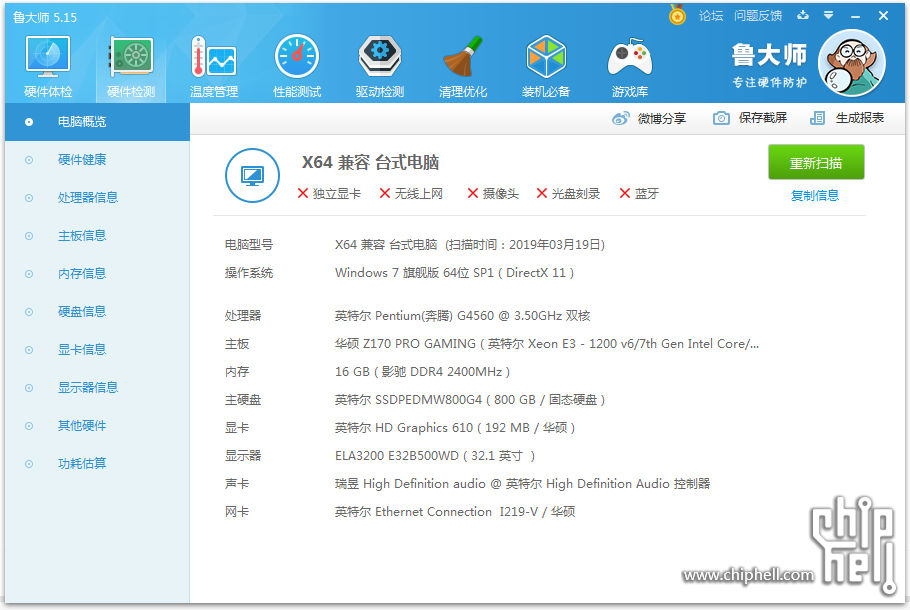Click the 声卡 row label
The image size is (910, 610).
coord(237,483)
